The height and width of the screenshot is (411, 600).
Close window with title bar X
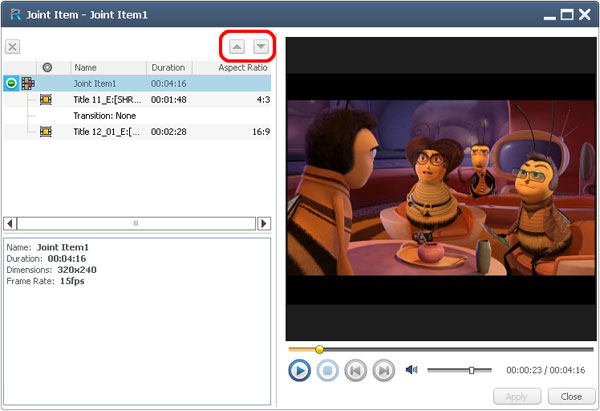tap(585, 15)
